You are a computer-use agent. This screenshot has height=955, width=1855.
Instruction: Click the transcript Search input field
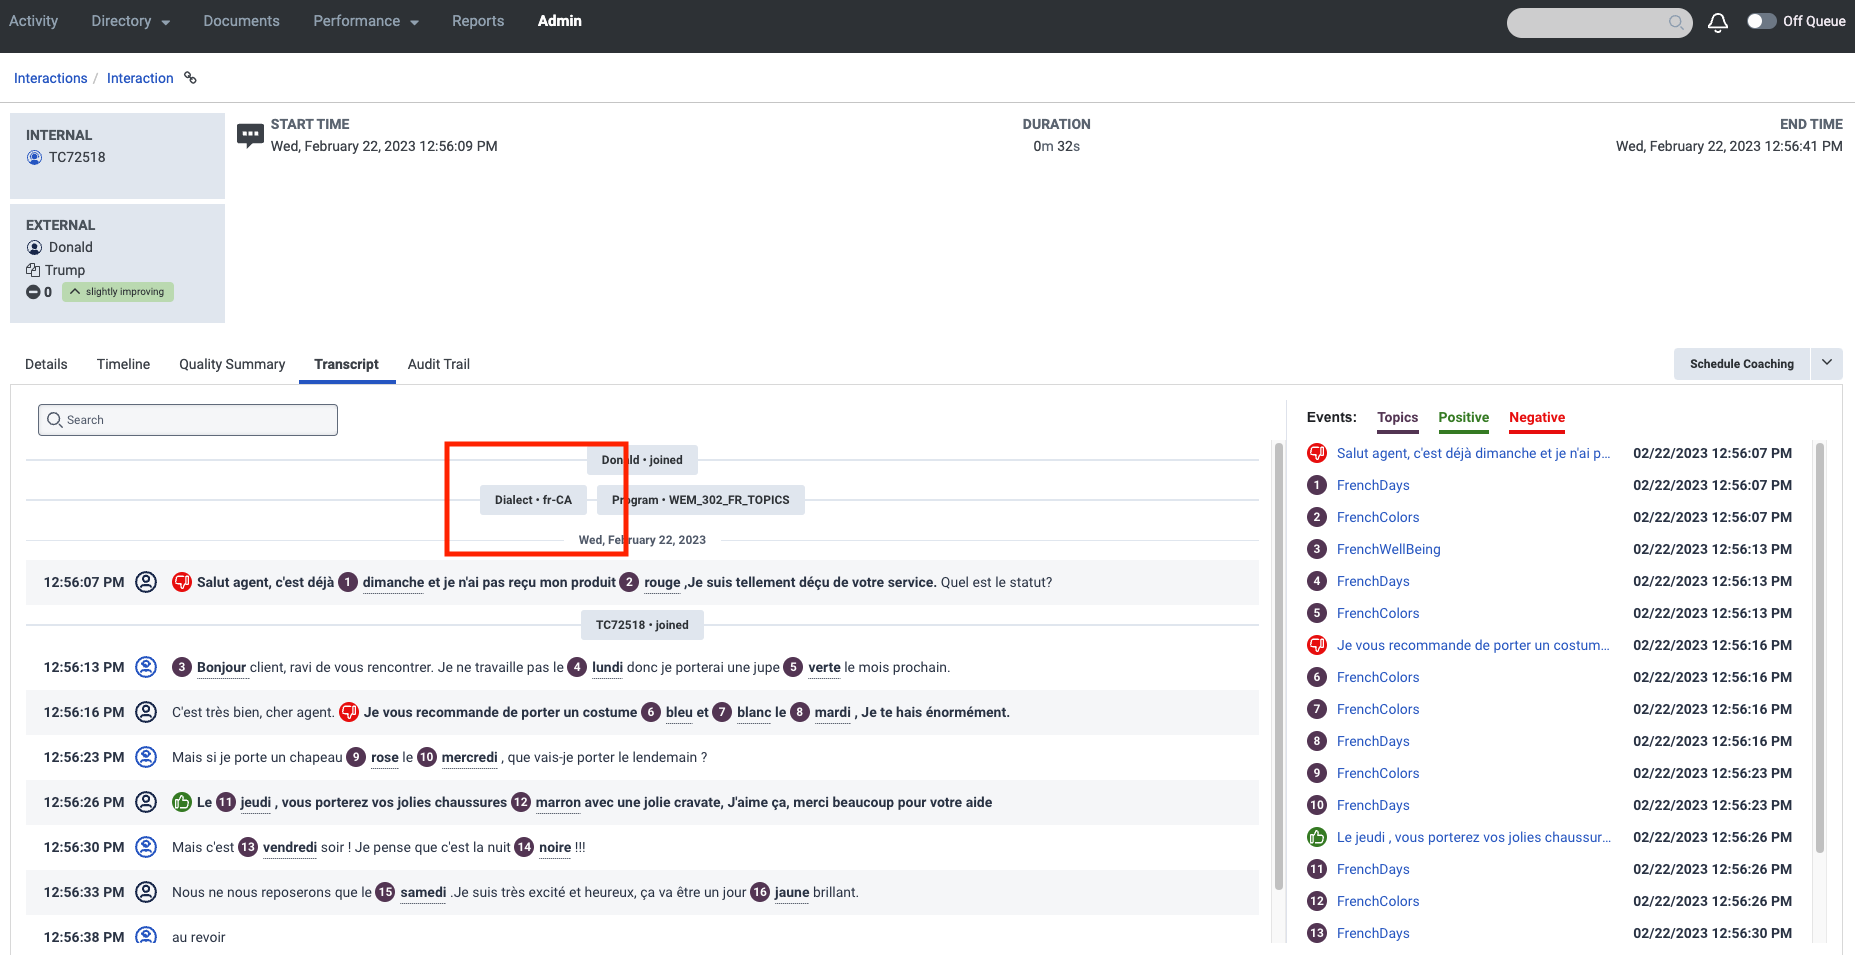pyautogui.click(x=187, y=419)
